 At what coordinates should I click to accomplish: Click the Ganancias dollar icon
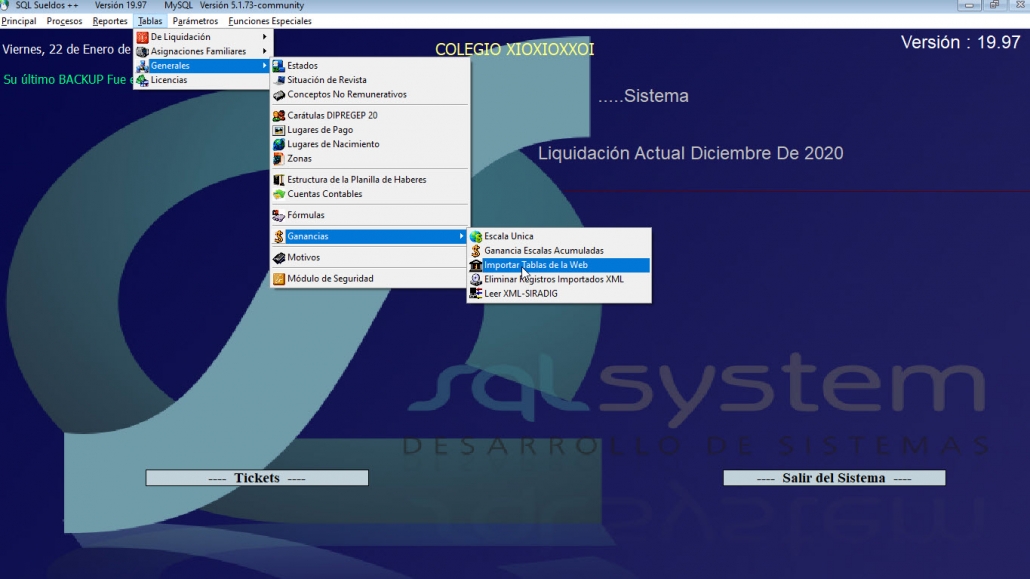tap(279, 237)
